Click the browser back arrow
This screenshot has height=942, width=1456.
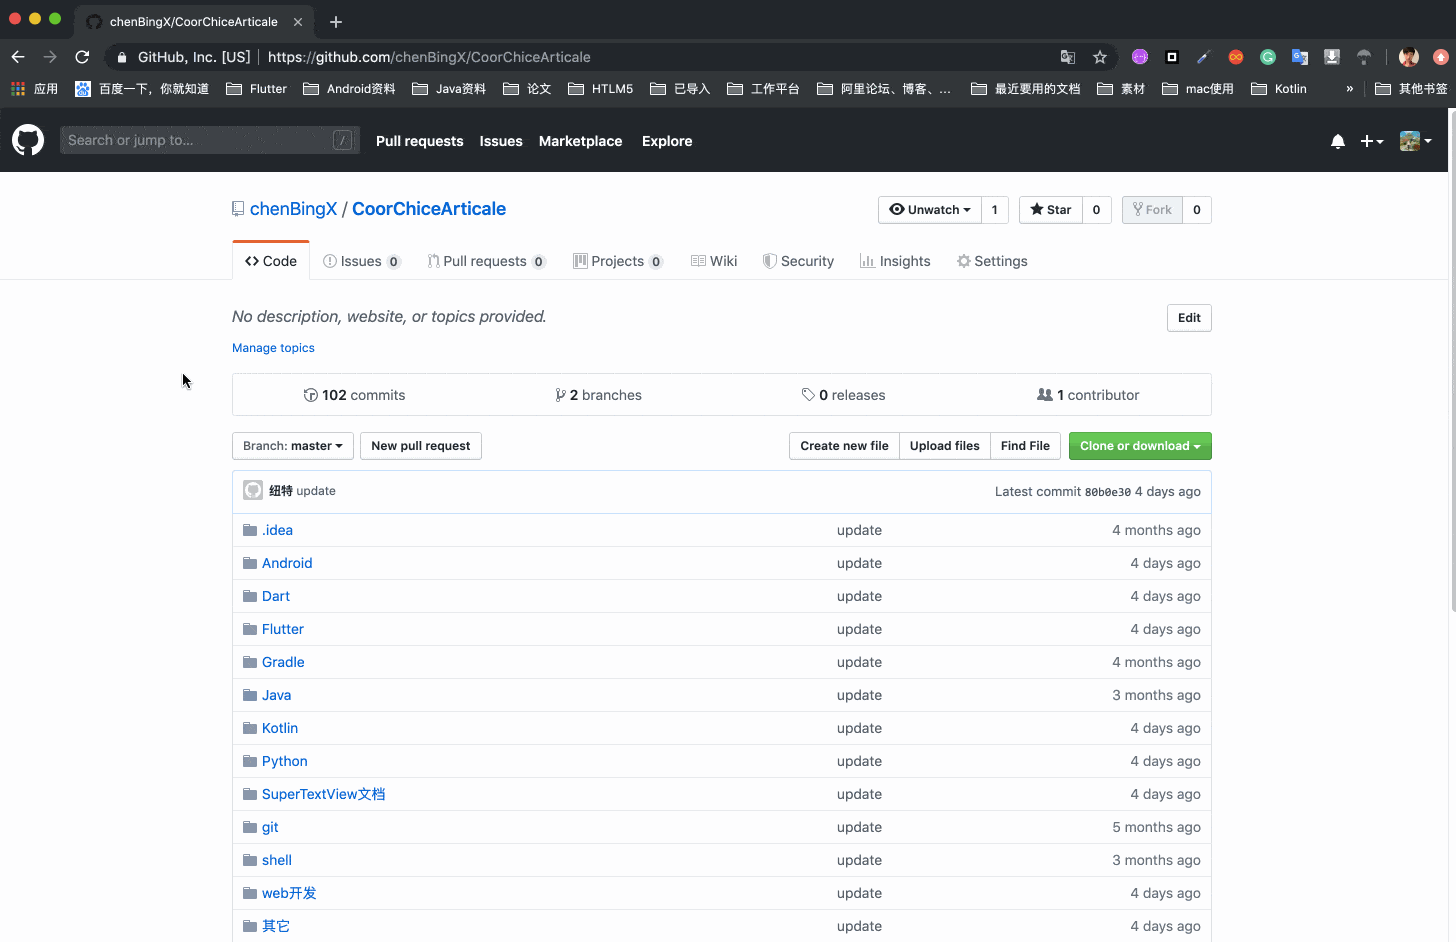(18, 57)
